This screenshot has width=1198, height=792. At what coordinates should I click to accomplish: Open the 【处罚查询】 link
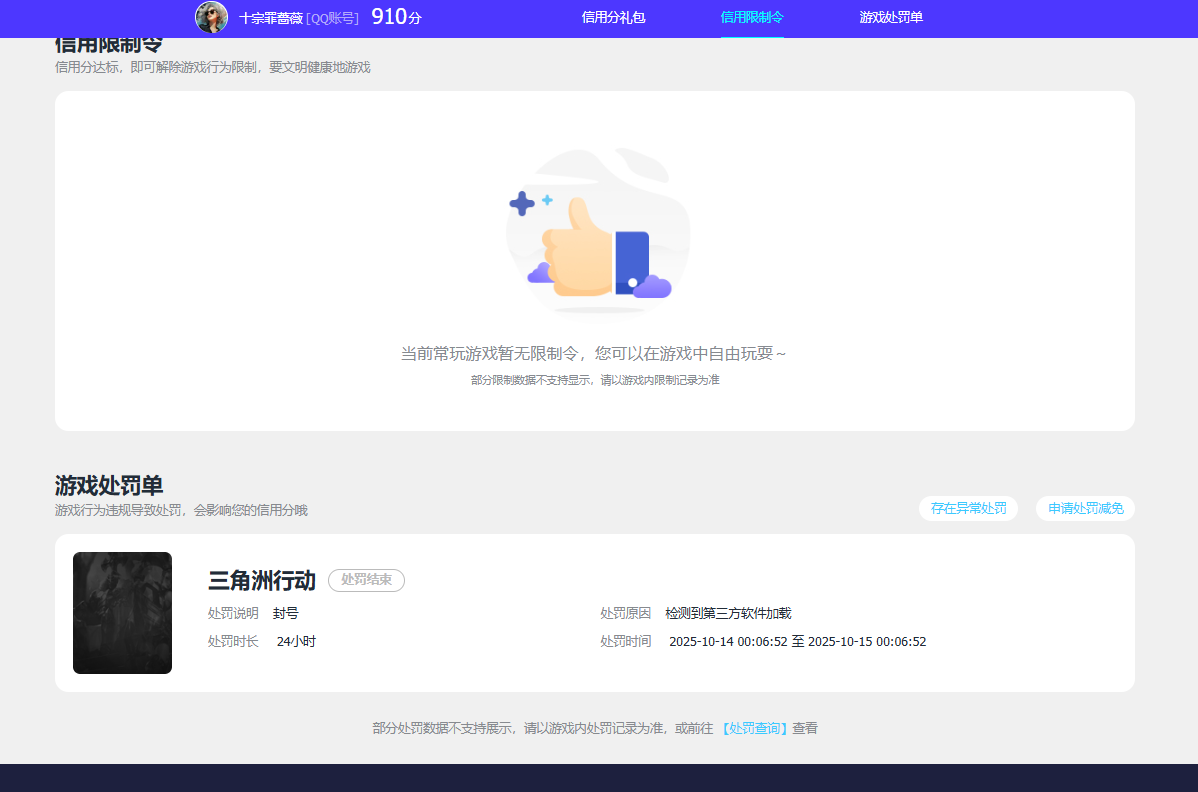[x=753, y=728]
